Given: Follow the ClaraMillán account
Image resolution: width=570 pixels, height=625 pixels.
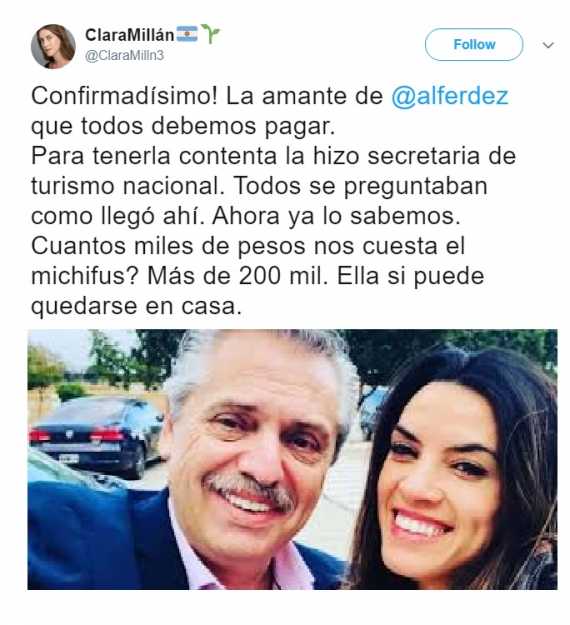Looking at the screenshot, I should 474,44.
